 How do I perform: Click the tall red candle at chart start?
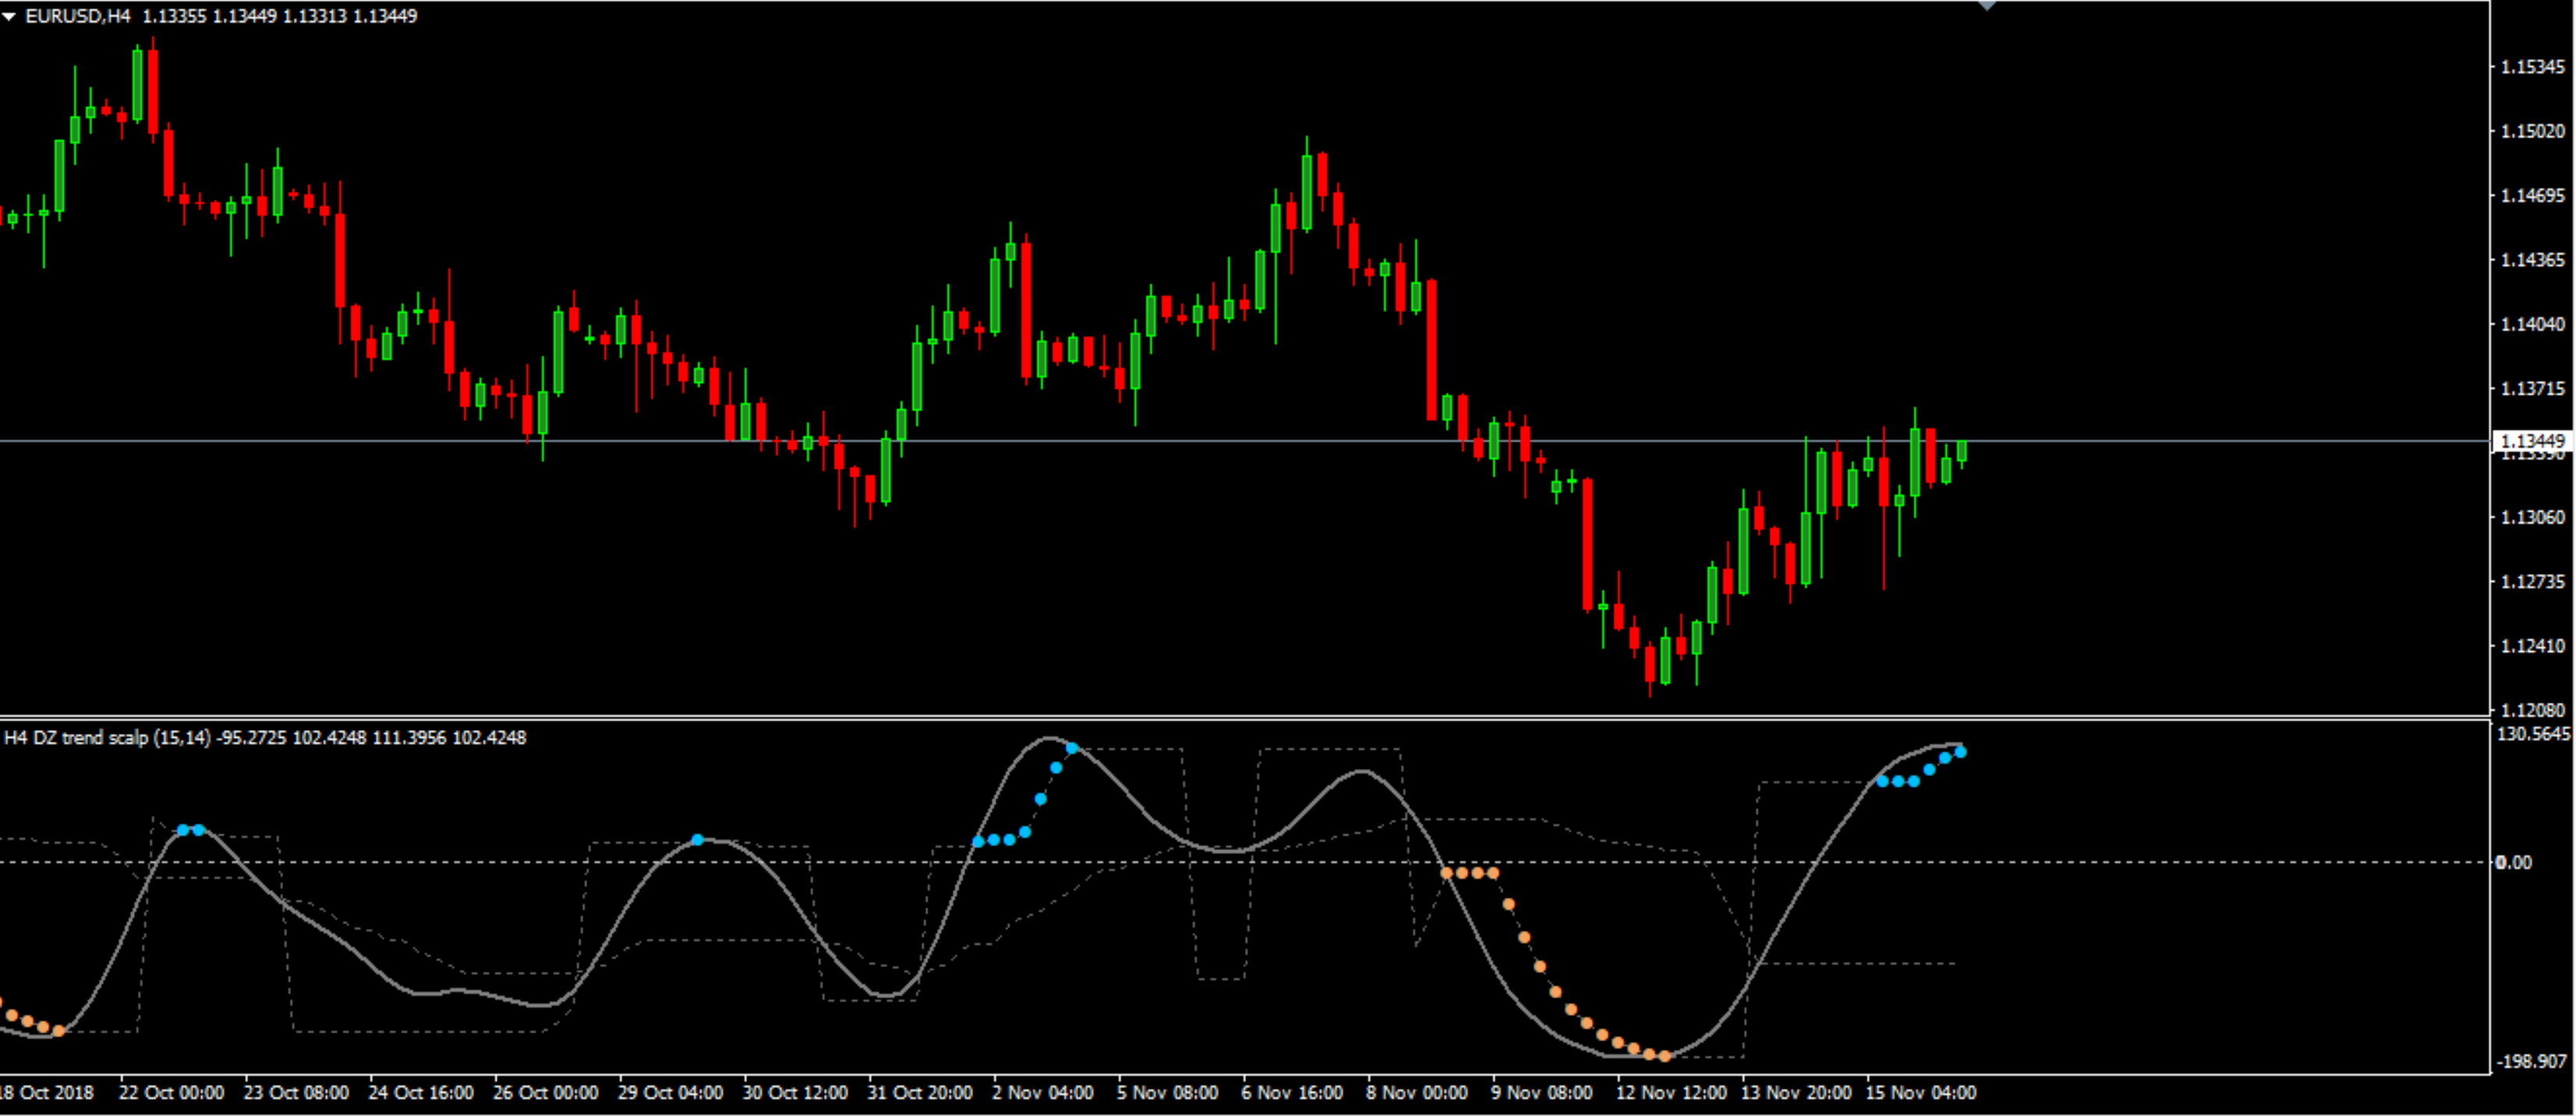[153, 92]
